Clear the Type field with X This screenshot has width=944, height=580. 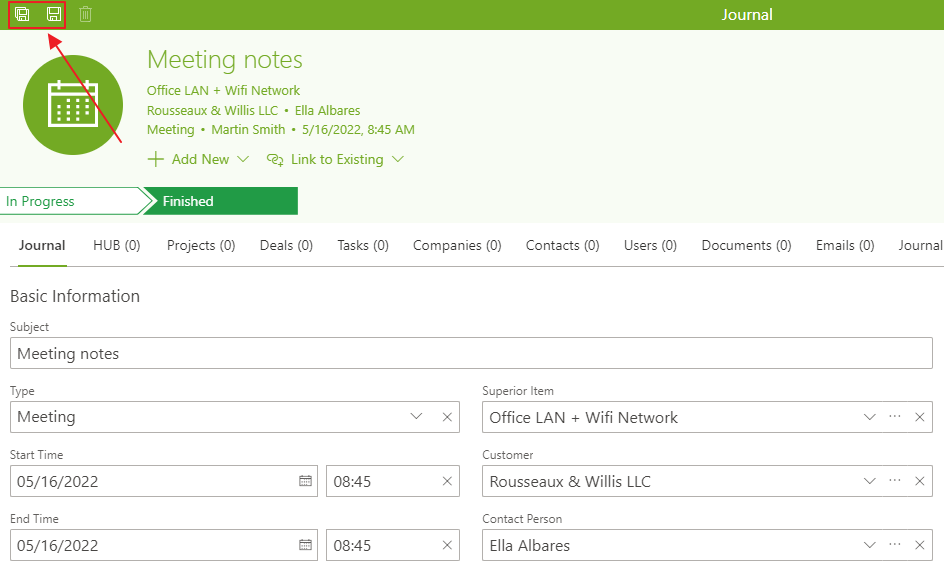[x=447, y=417]
